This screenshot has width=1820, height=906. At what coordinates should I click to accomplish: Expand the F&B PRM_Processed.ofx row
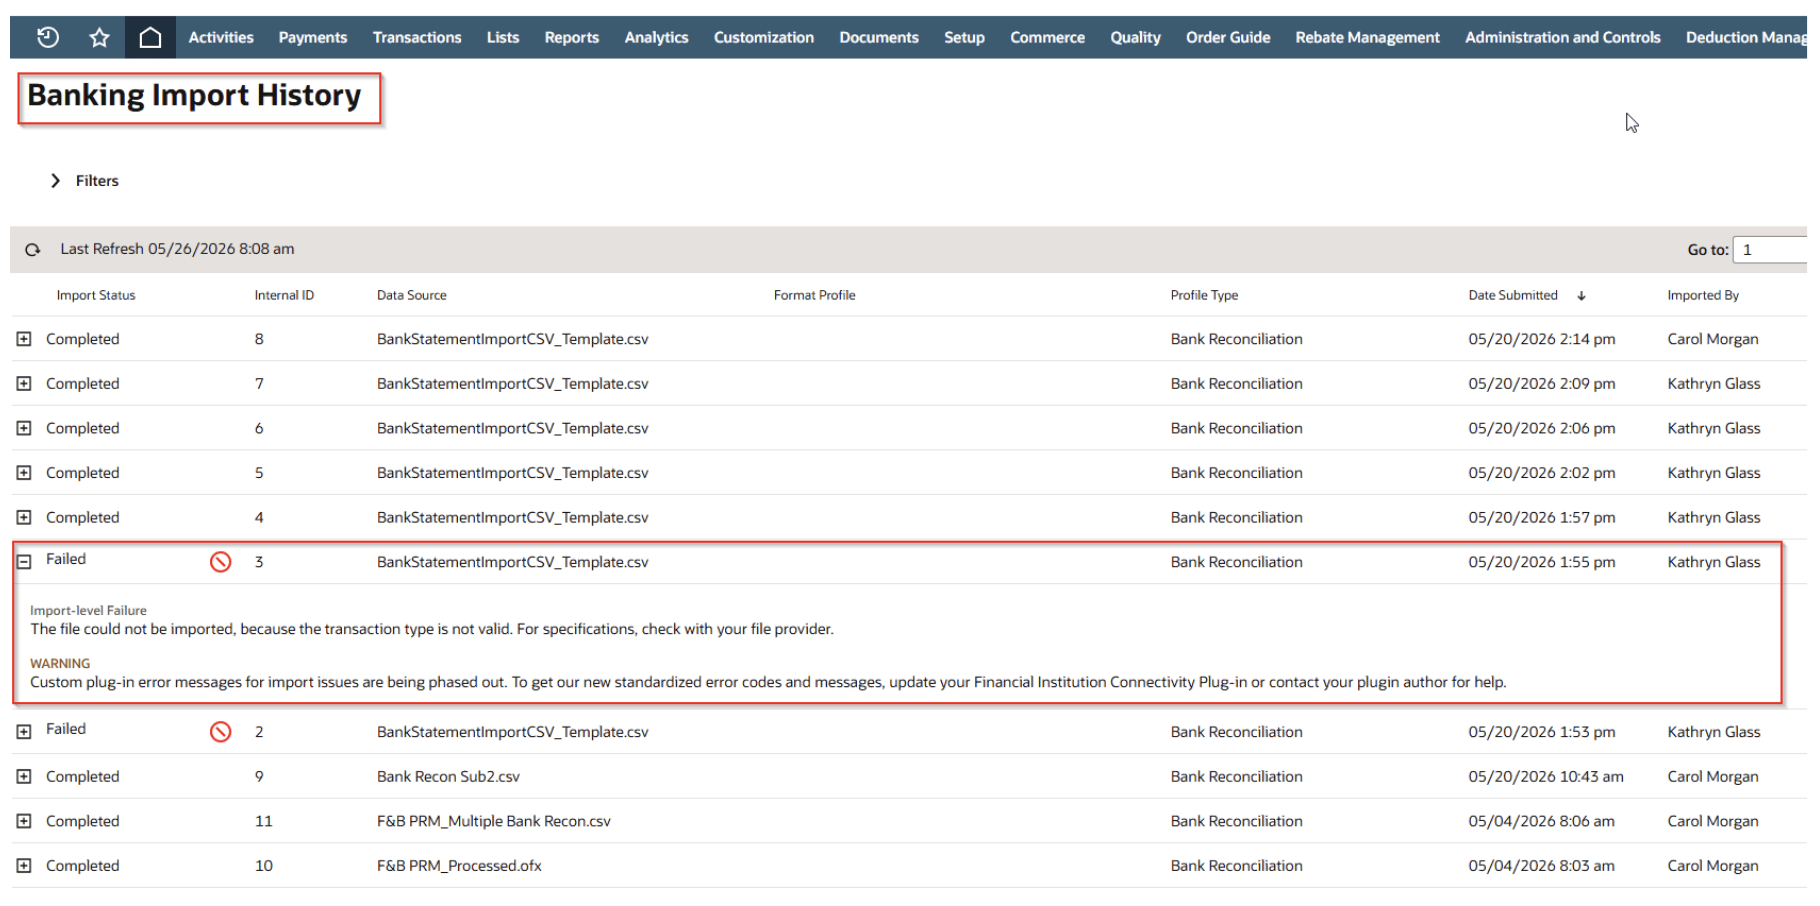click(x=24, y=866)
